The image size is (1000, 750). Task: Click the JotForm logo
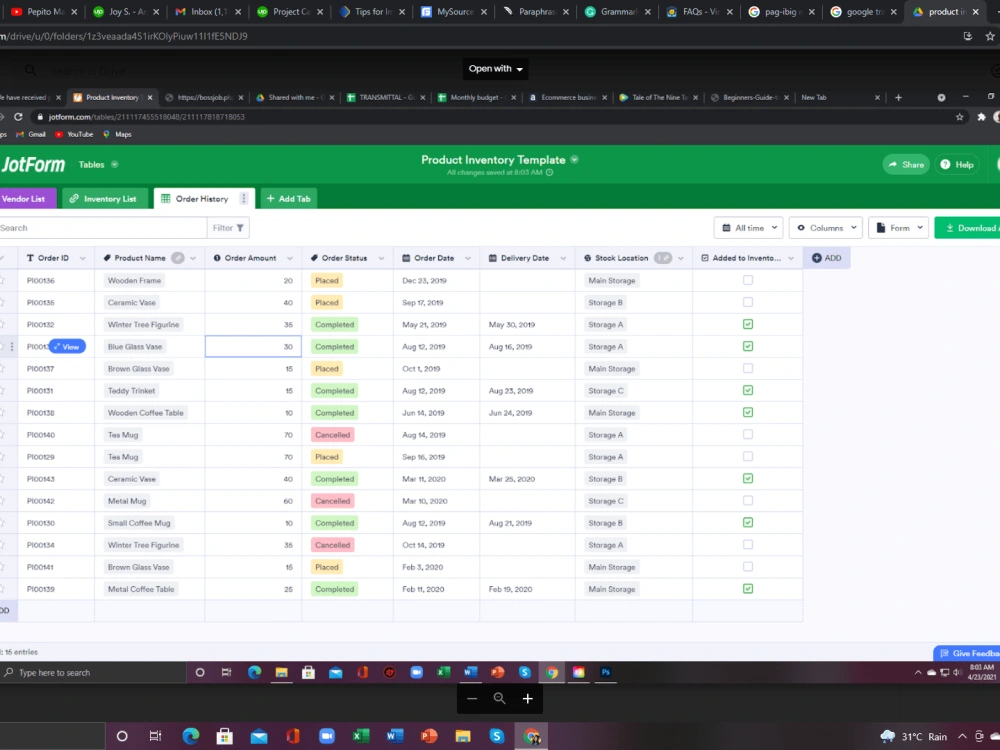click(x=33, y=165)
